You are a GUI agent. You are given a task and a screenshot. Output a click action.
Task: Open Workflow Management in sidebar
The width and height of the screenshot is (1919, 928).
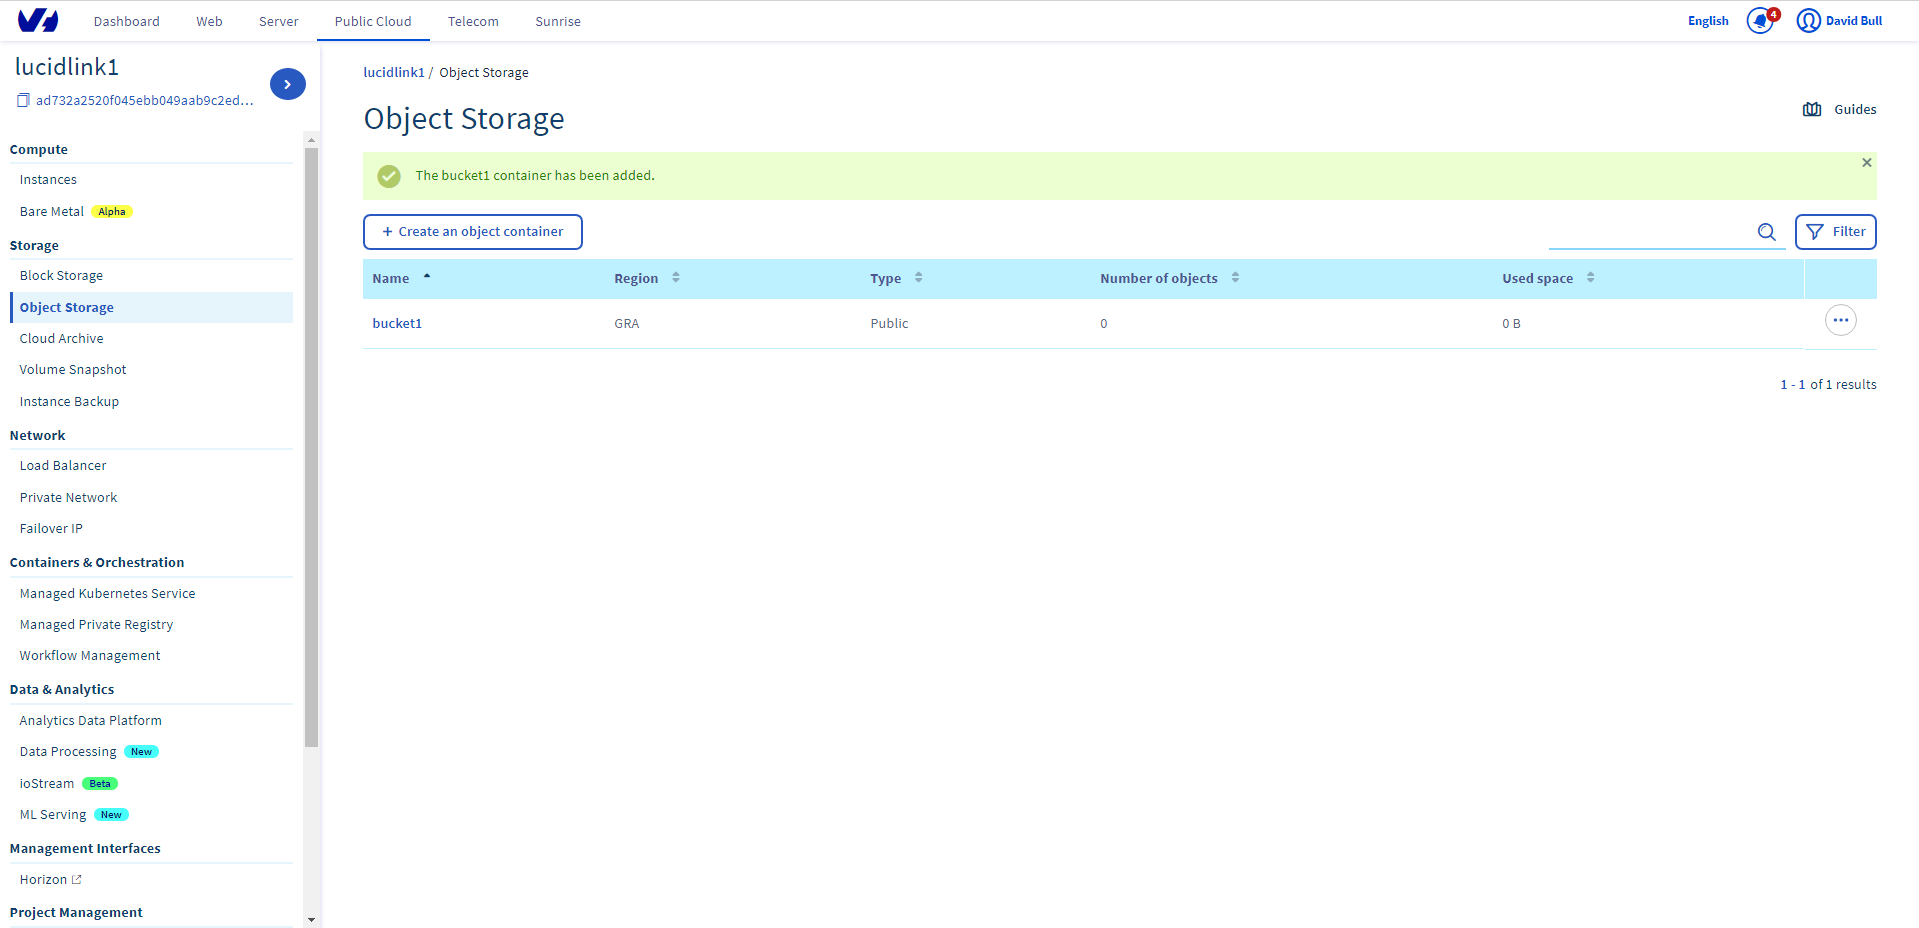pos(90,656)
